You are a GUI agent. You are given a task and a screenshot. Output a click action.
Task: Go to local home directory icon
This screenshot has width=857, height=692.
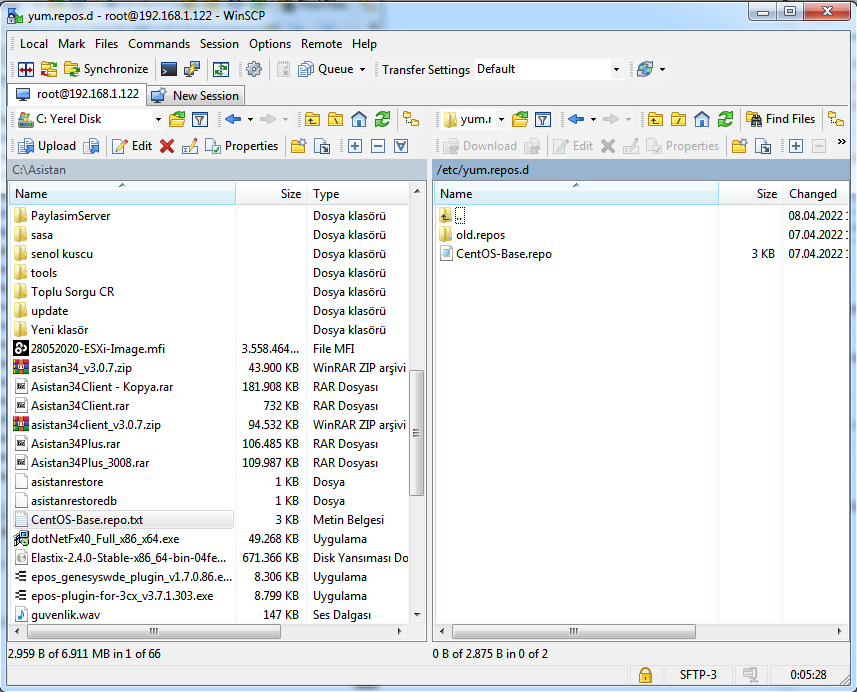(359, 119)
